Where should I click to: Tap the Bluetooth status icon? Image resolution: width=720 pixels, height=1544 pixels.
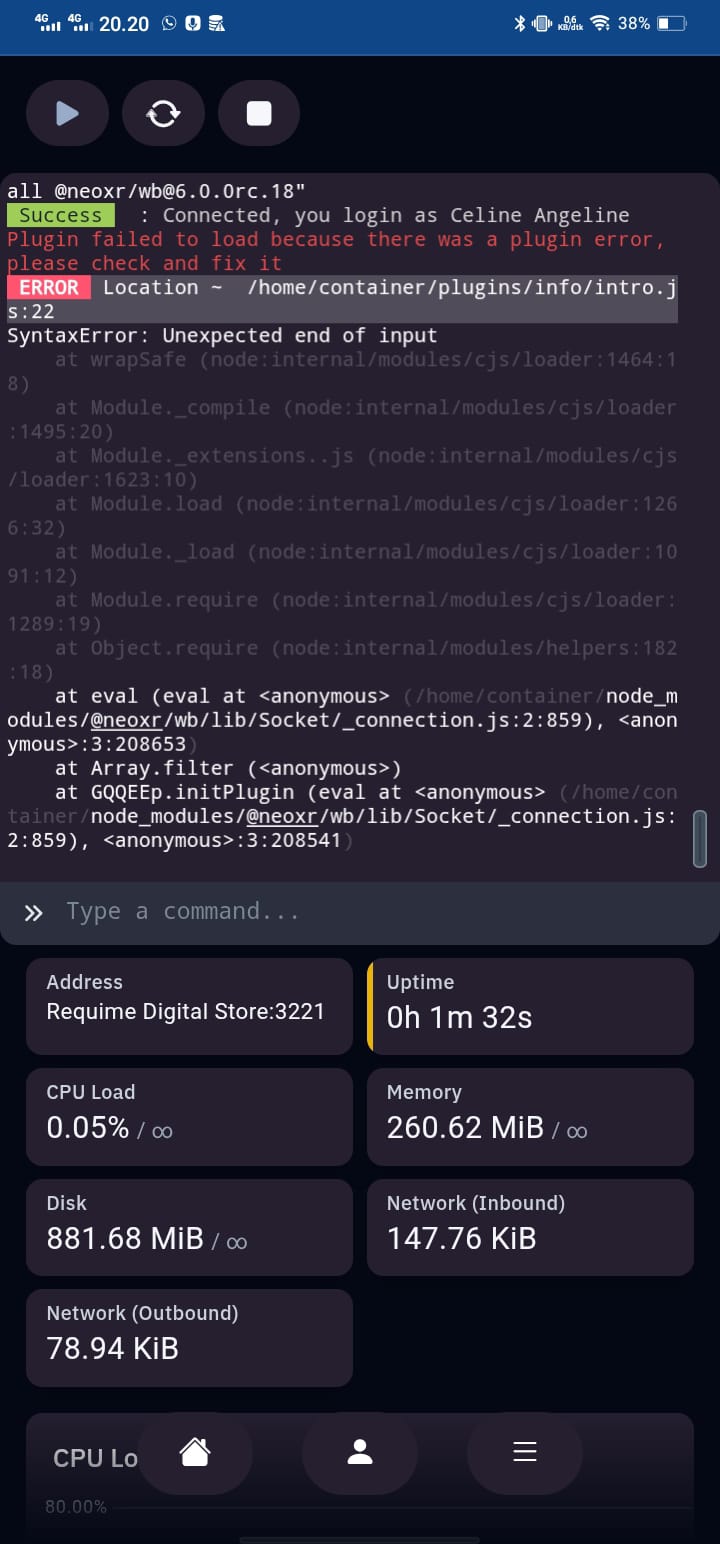(519, 23)
